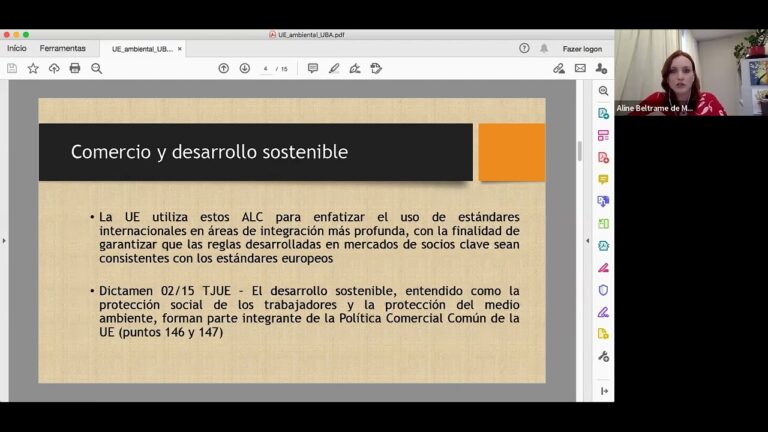Click Fazer logon button
The height and width of the screenshot is (432, 768).
tap(582, 49)
